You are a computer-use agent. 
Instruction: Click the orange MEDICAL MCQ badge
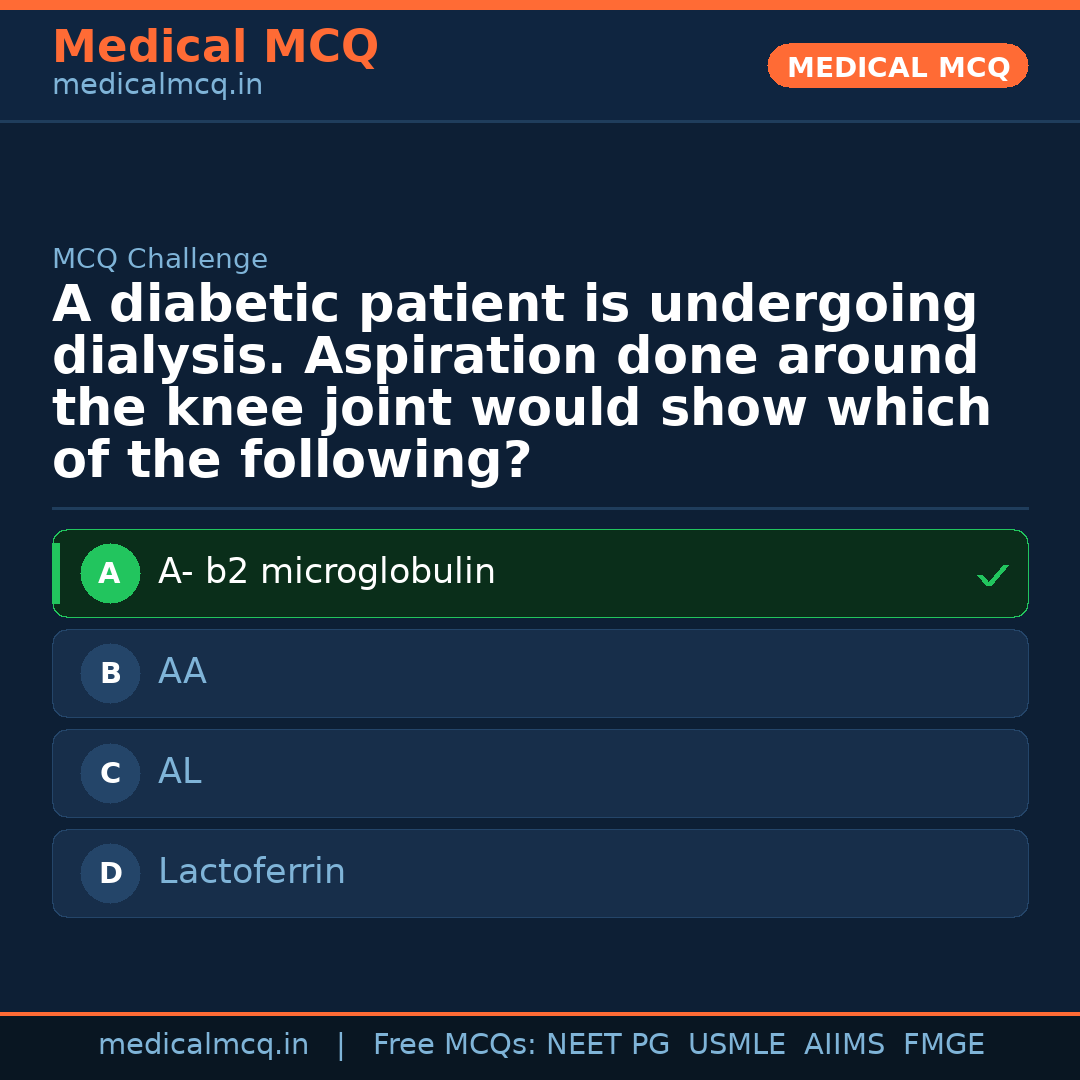point(897,67)
